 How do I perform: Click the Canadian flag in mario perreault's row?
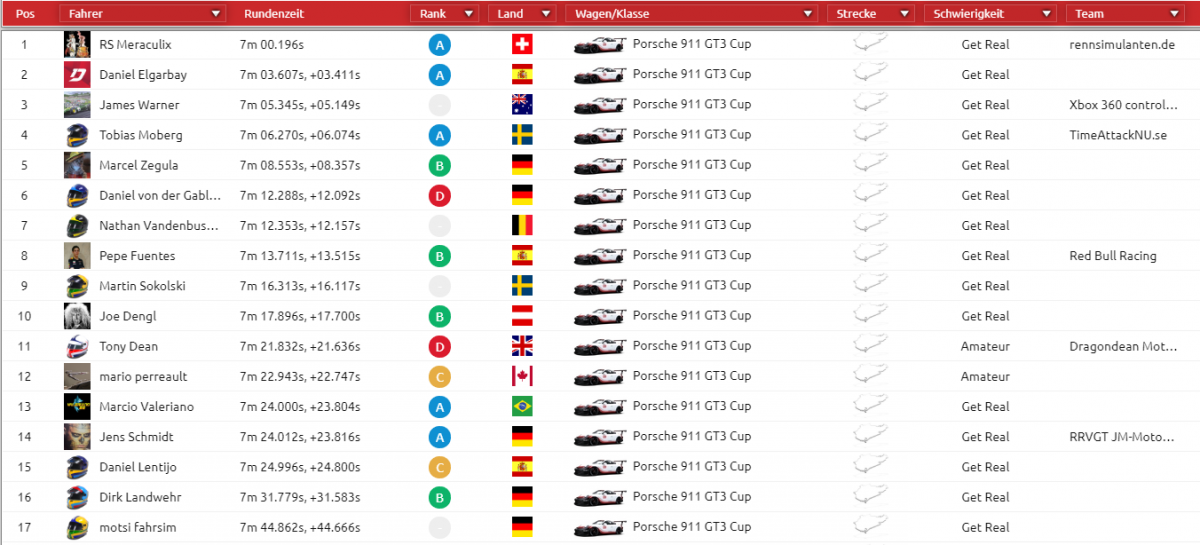[522, 376]
